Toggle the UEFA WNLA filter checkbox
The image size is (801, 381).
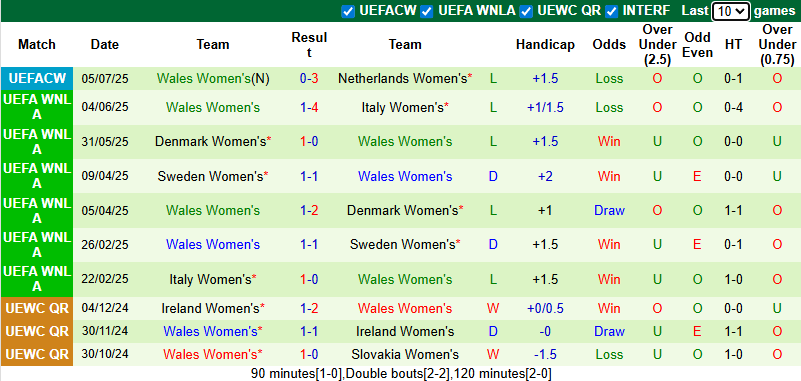[427, 11]
